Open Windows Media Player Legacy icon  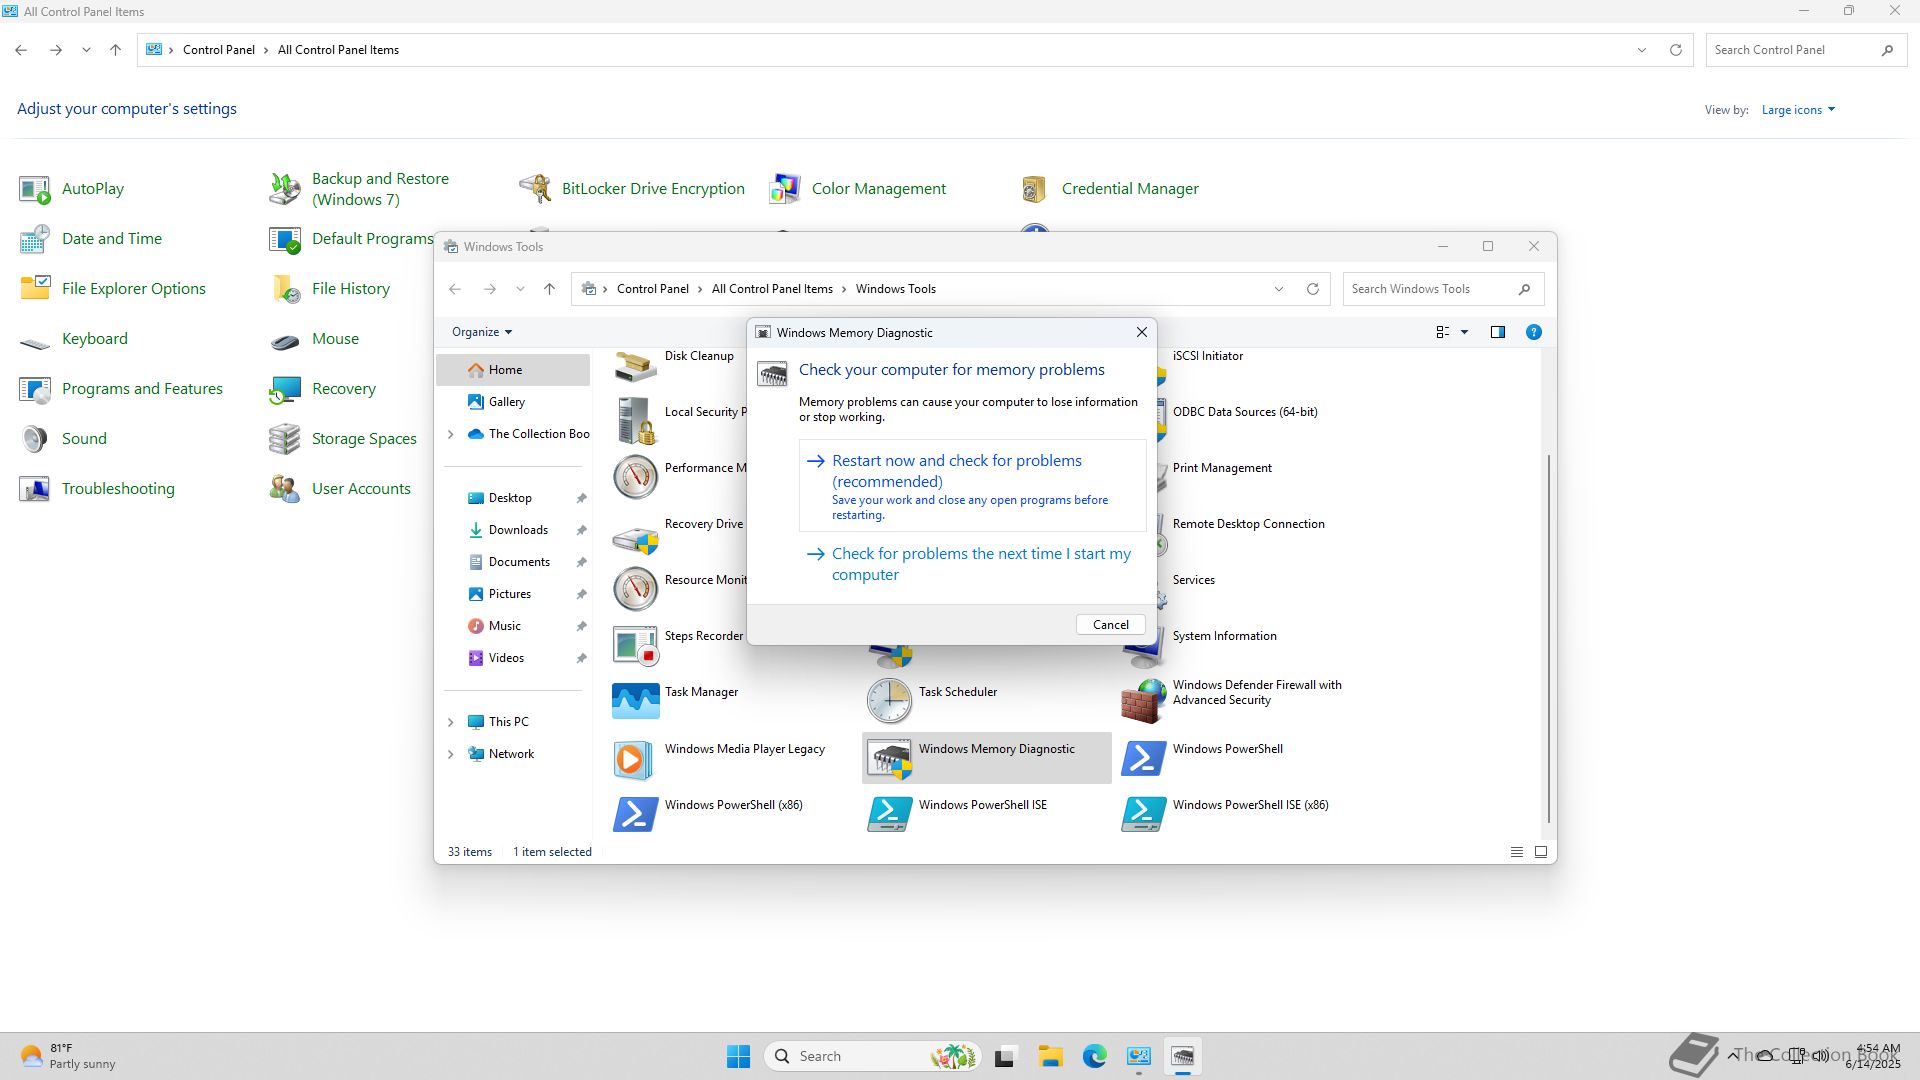[x=635, y=759]
